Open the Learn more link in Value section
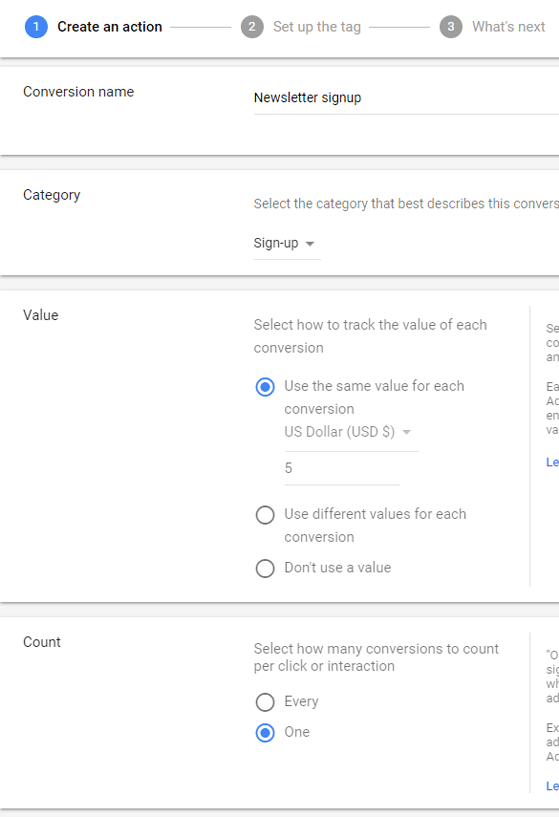Screen dimensions: 559x817 coord(552,462)
